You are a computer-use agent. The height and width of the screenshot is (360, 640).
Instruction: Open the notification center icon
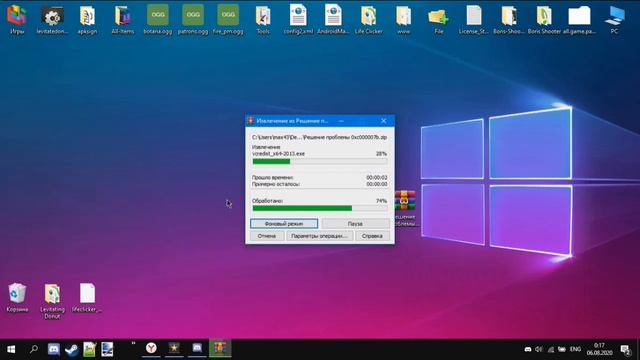[625, 349]
